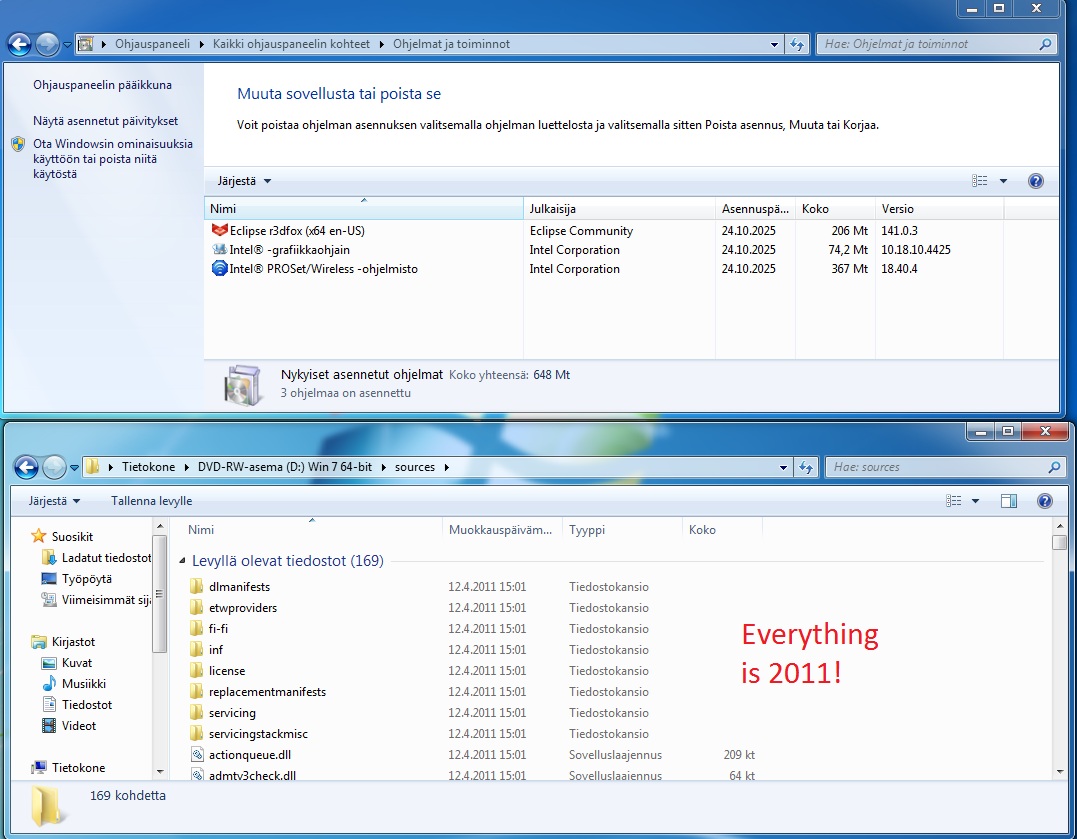Viewport: 1077px width, 839px height.
Task: Click view mode icon in sources toolbar
Action: point(953,501)
